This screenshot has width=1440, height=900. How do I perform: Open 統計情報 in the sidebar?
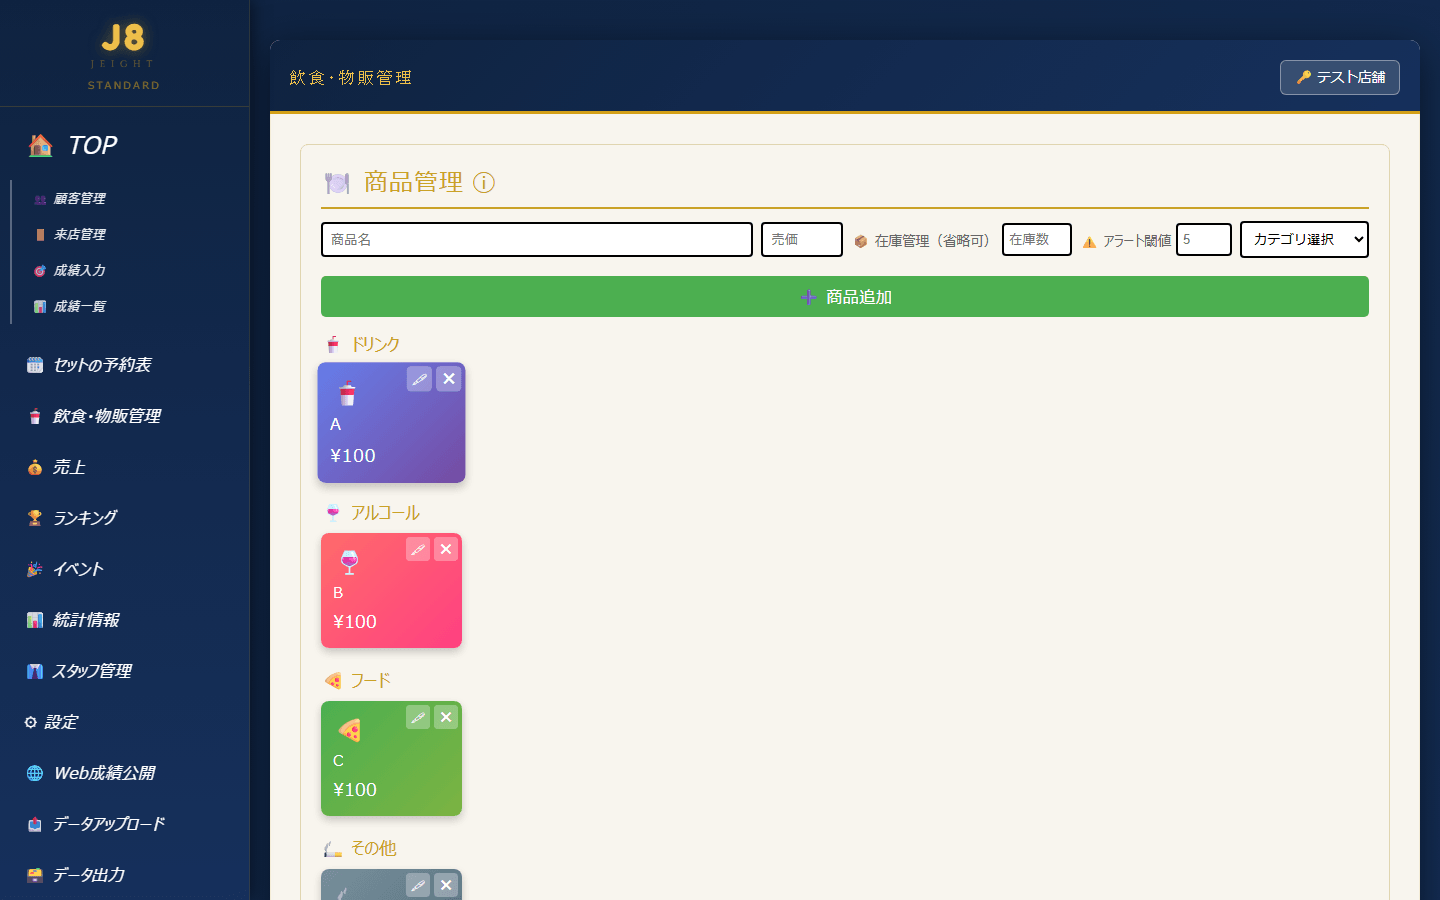[73, 620]
